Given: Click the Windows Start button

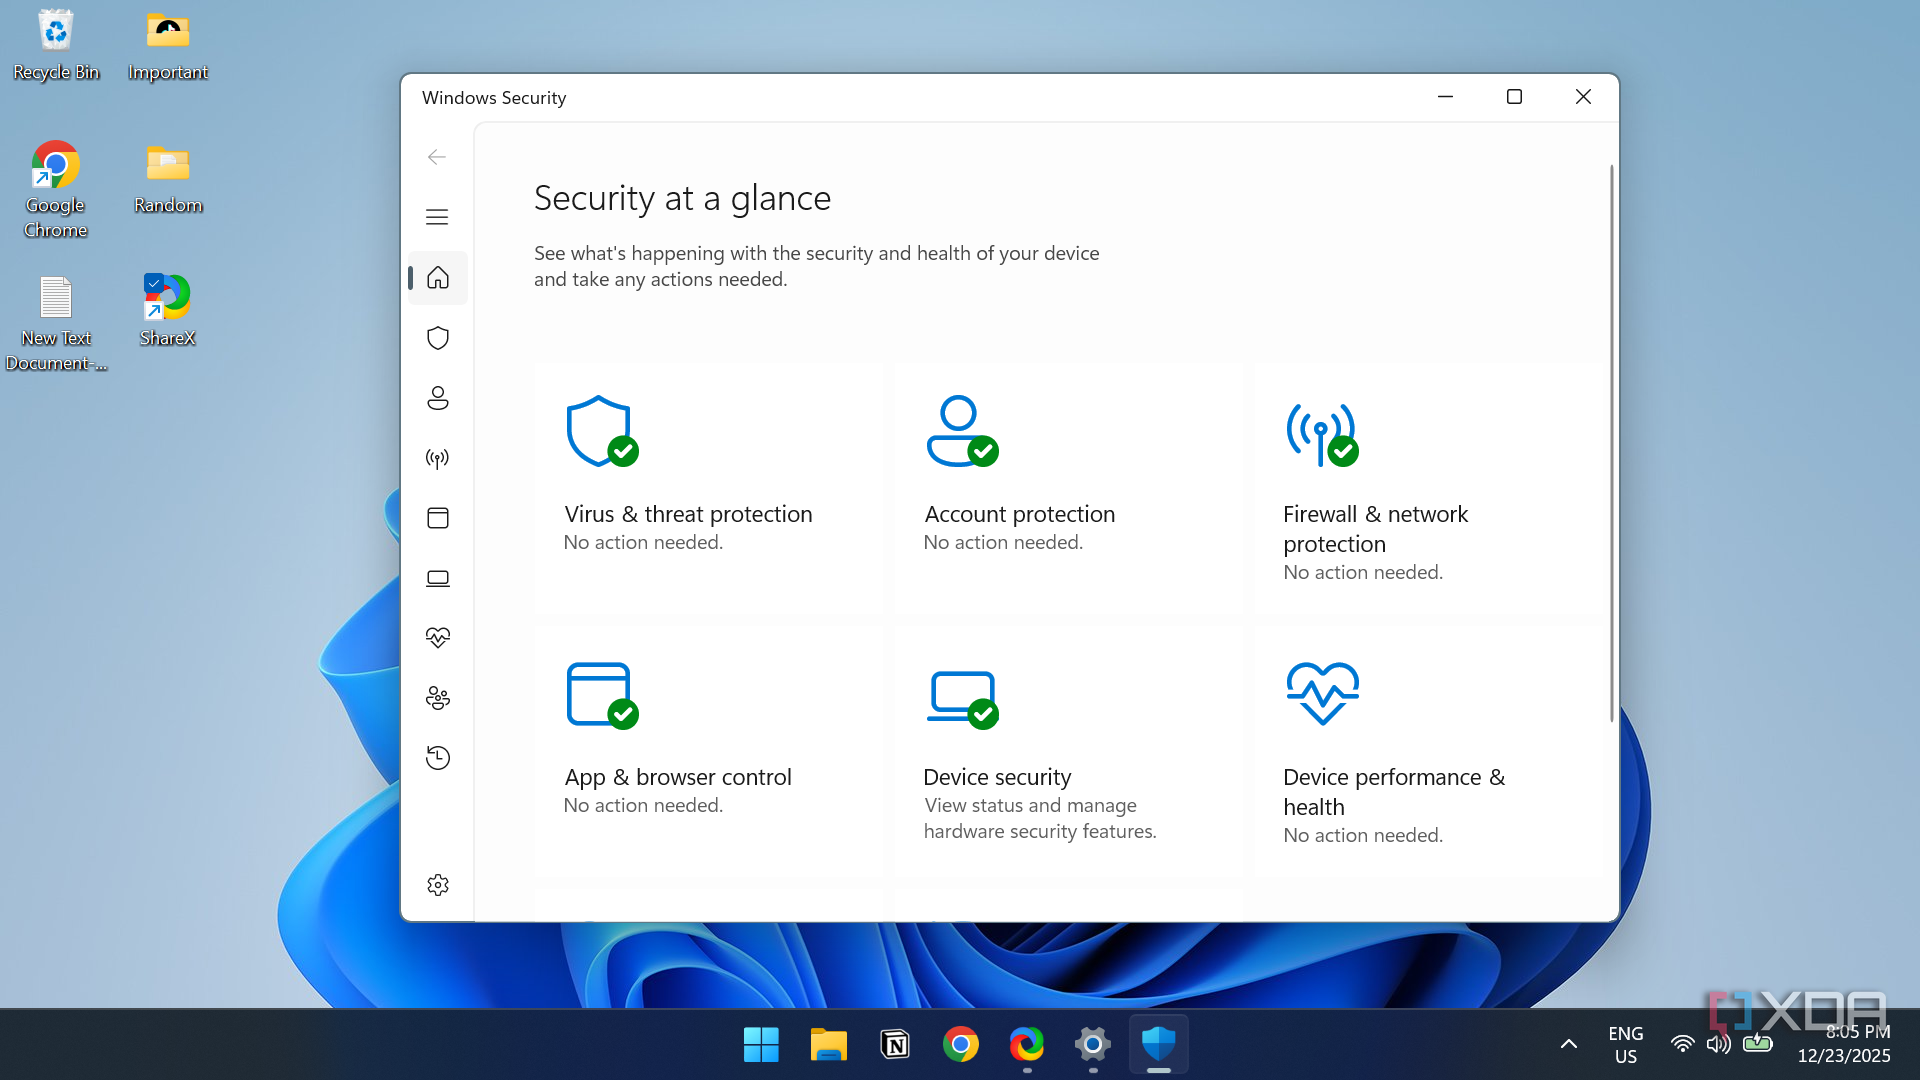Looking at the screenshot, I should pos(761,1045).
